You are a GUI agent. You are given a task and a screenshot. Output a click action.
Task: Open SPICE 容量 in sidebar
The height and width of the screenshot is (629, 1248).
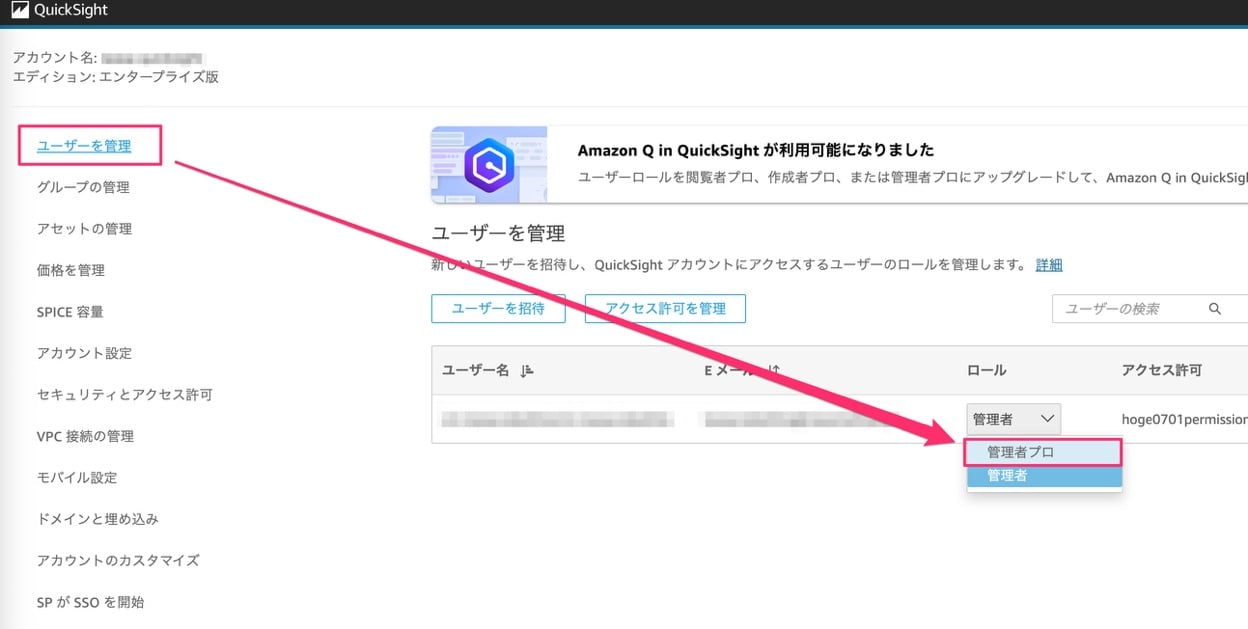pos(70,312)
